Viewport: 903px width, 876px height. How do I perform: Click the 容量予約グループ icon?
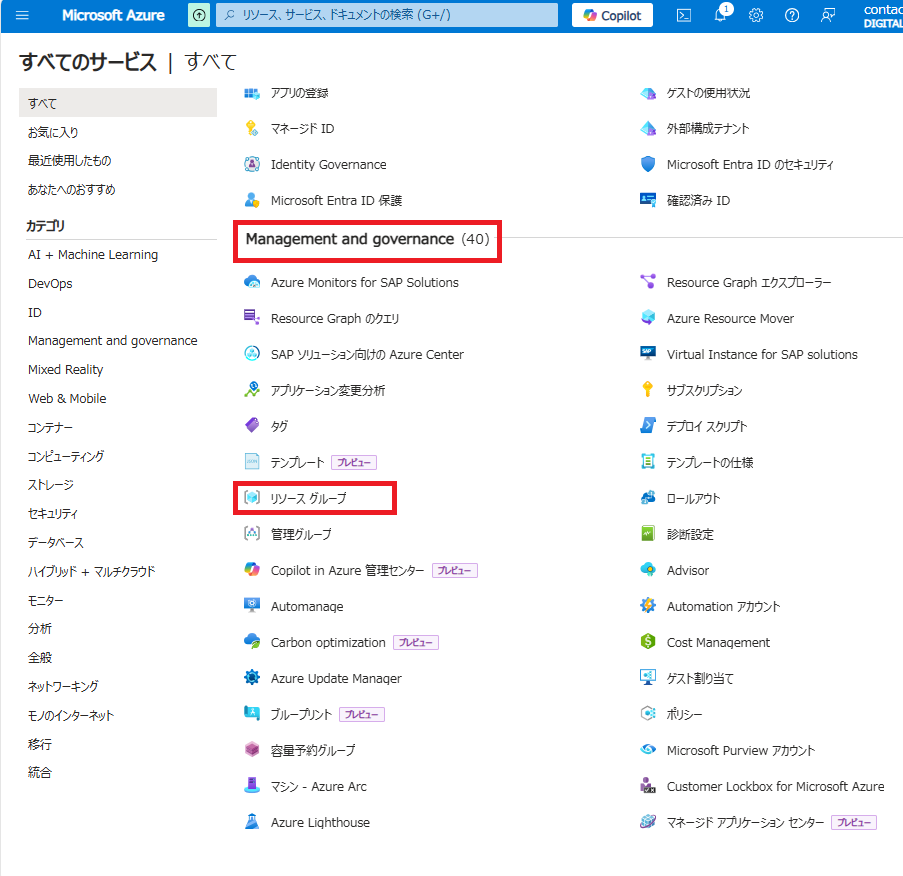[x=252, y=750]
